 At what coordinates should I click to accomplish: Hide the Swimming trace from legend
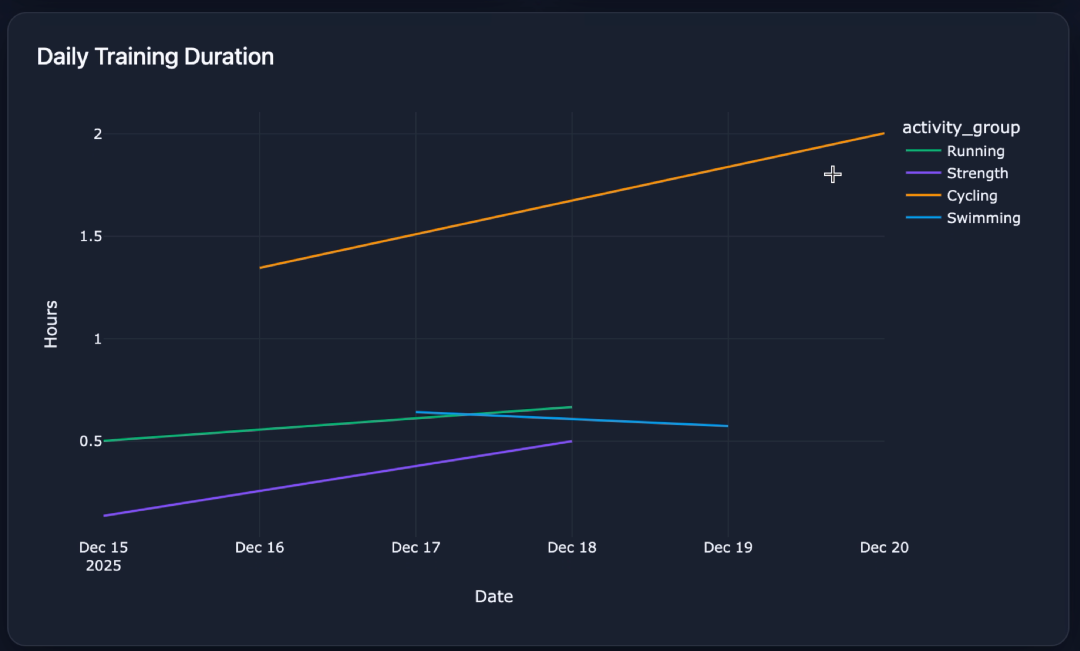[983, 218]
